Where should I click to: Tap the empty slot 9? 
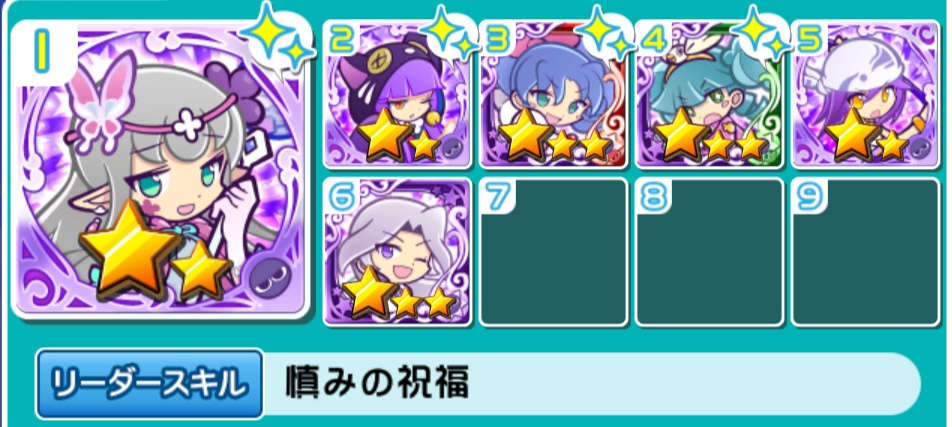[x=866, y=251]
